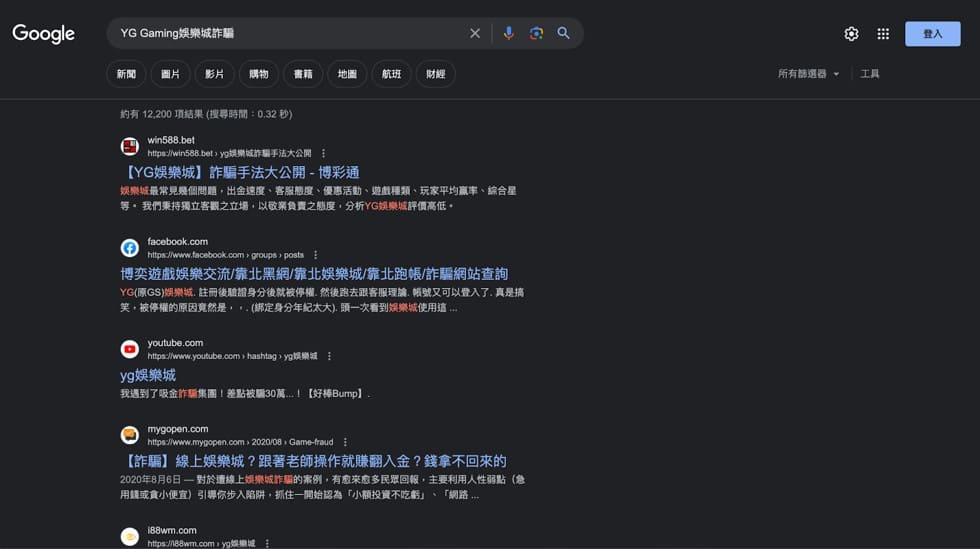Viewport: 980px width, 549px height.
Task: Click the magnifier search icon
Action: 564,33
